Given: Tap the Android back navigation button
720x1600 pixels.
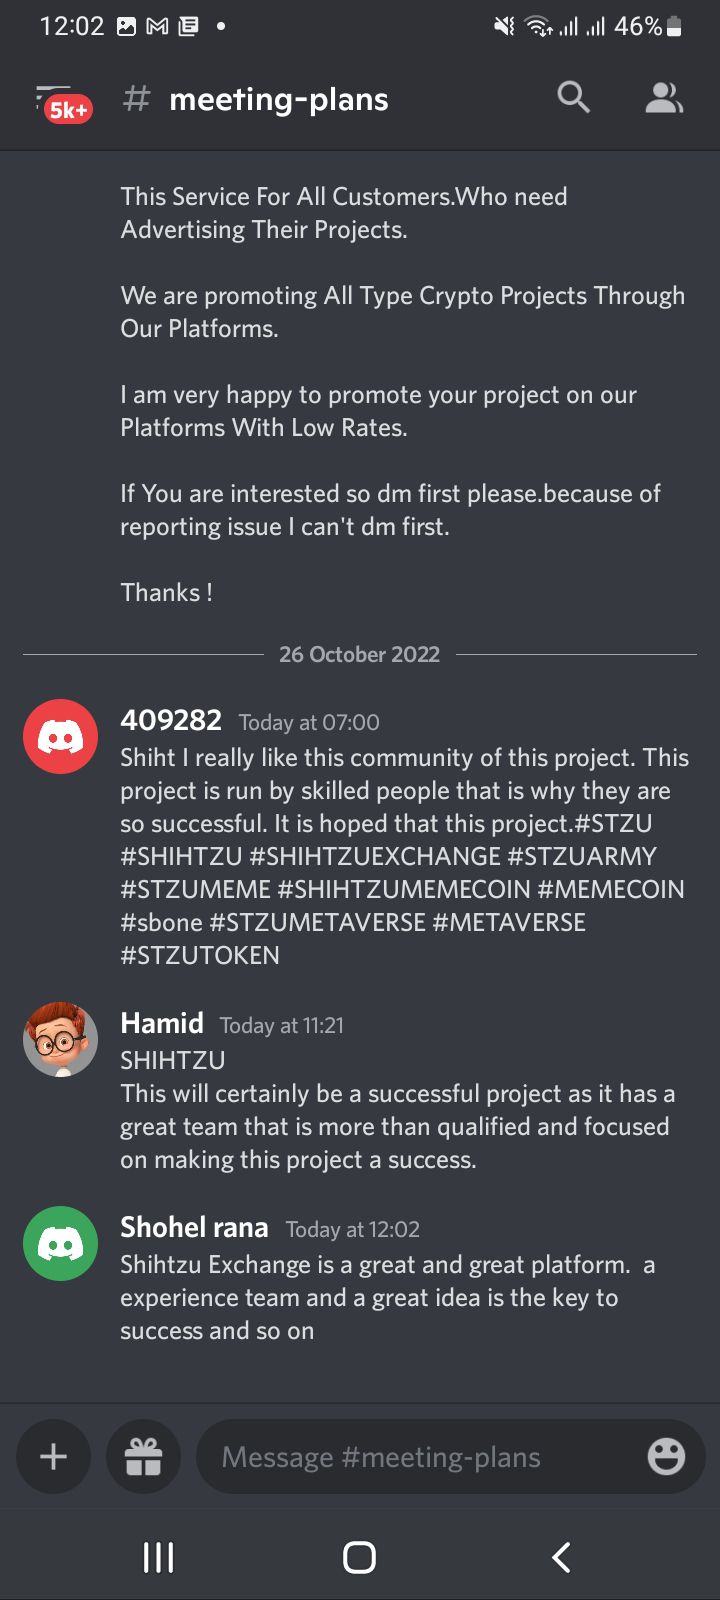Looking at the screenshot, I should (561, 1557).
